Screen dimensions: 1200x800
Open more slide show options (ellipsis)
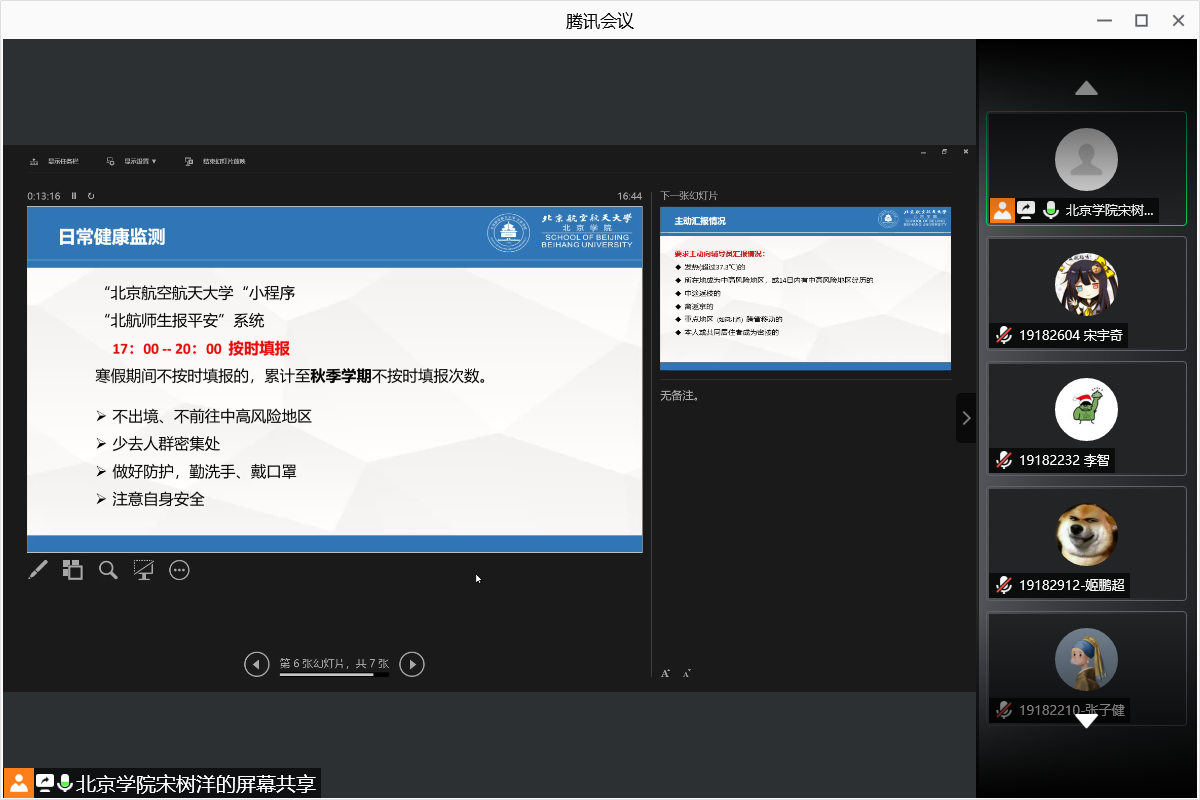tap(179, 570)
